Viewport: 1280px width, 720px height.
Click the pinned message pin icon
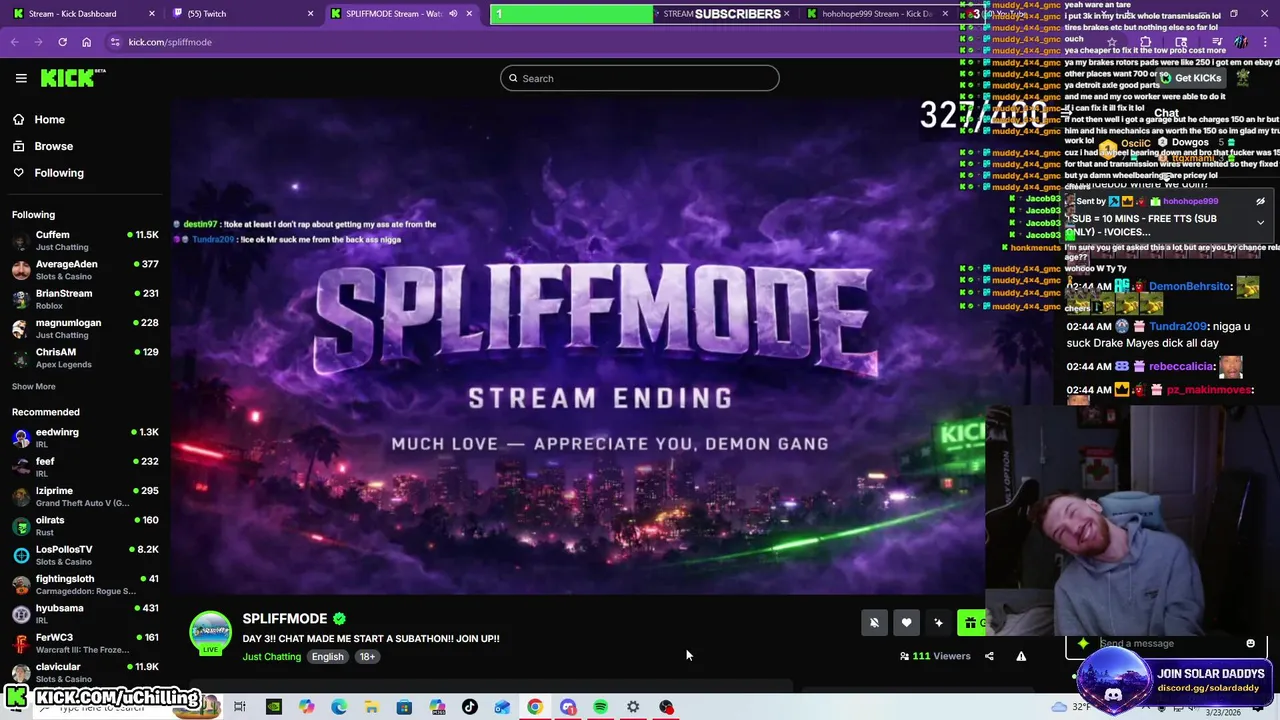pos(1260,201)
